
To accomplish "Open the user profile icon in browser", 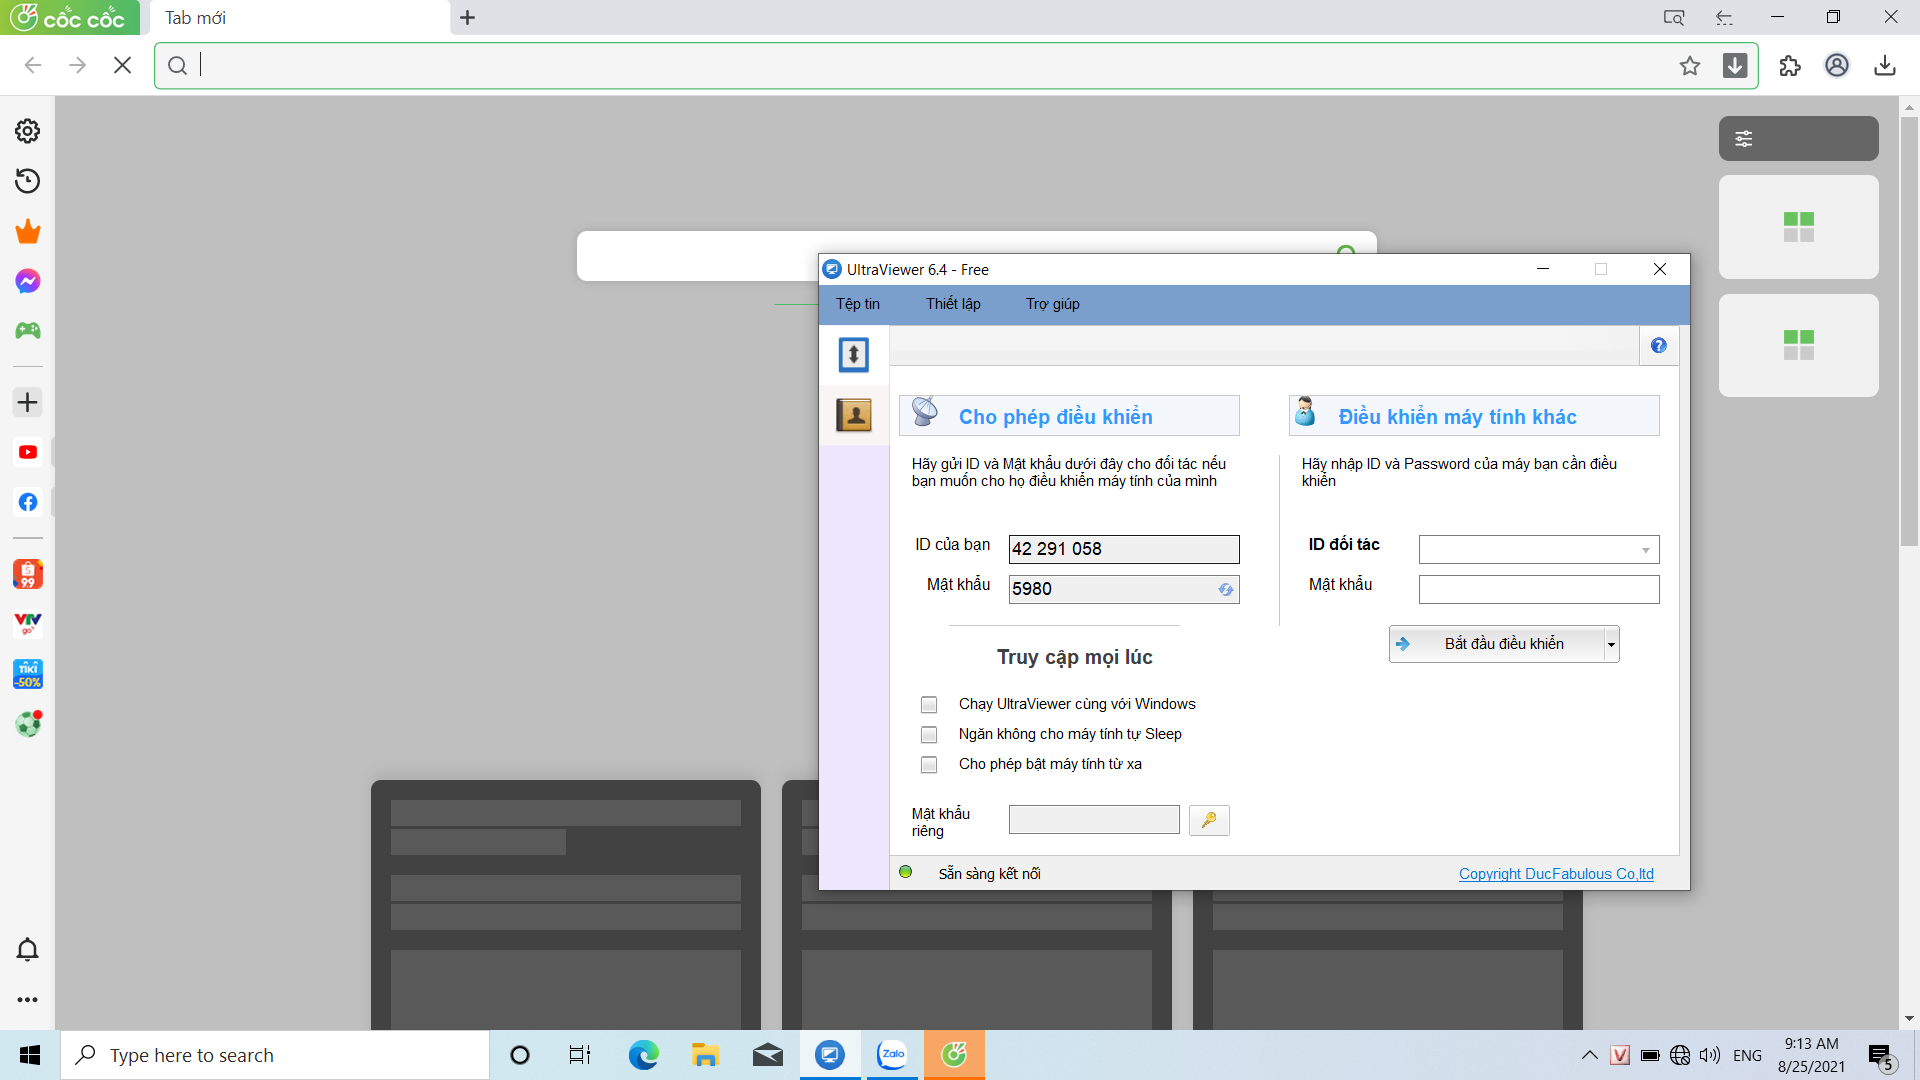I will pos(1837,66).
